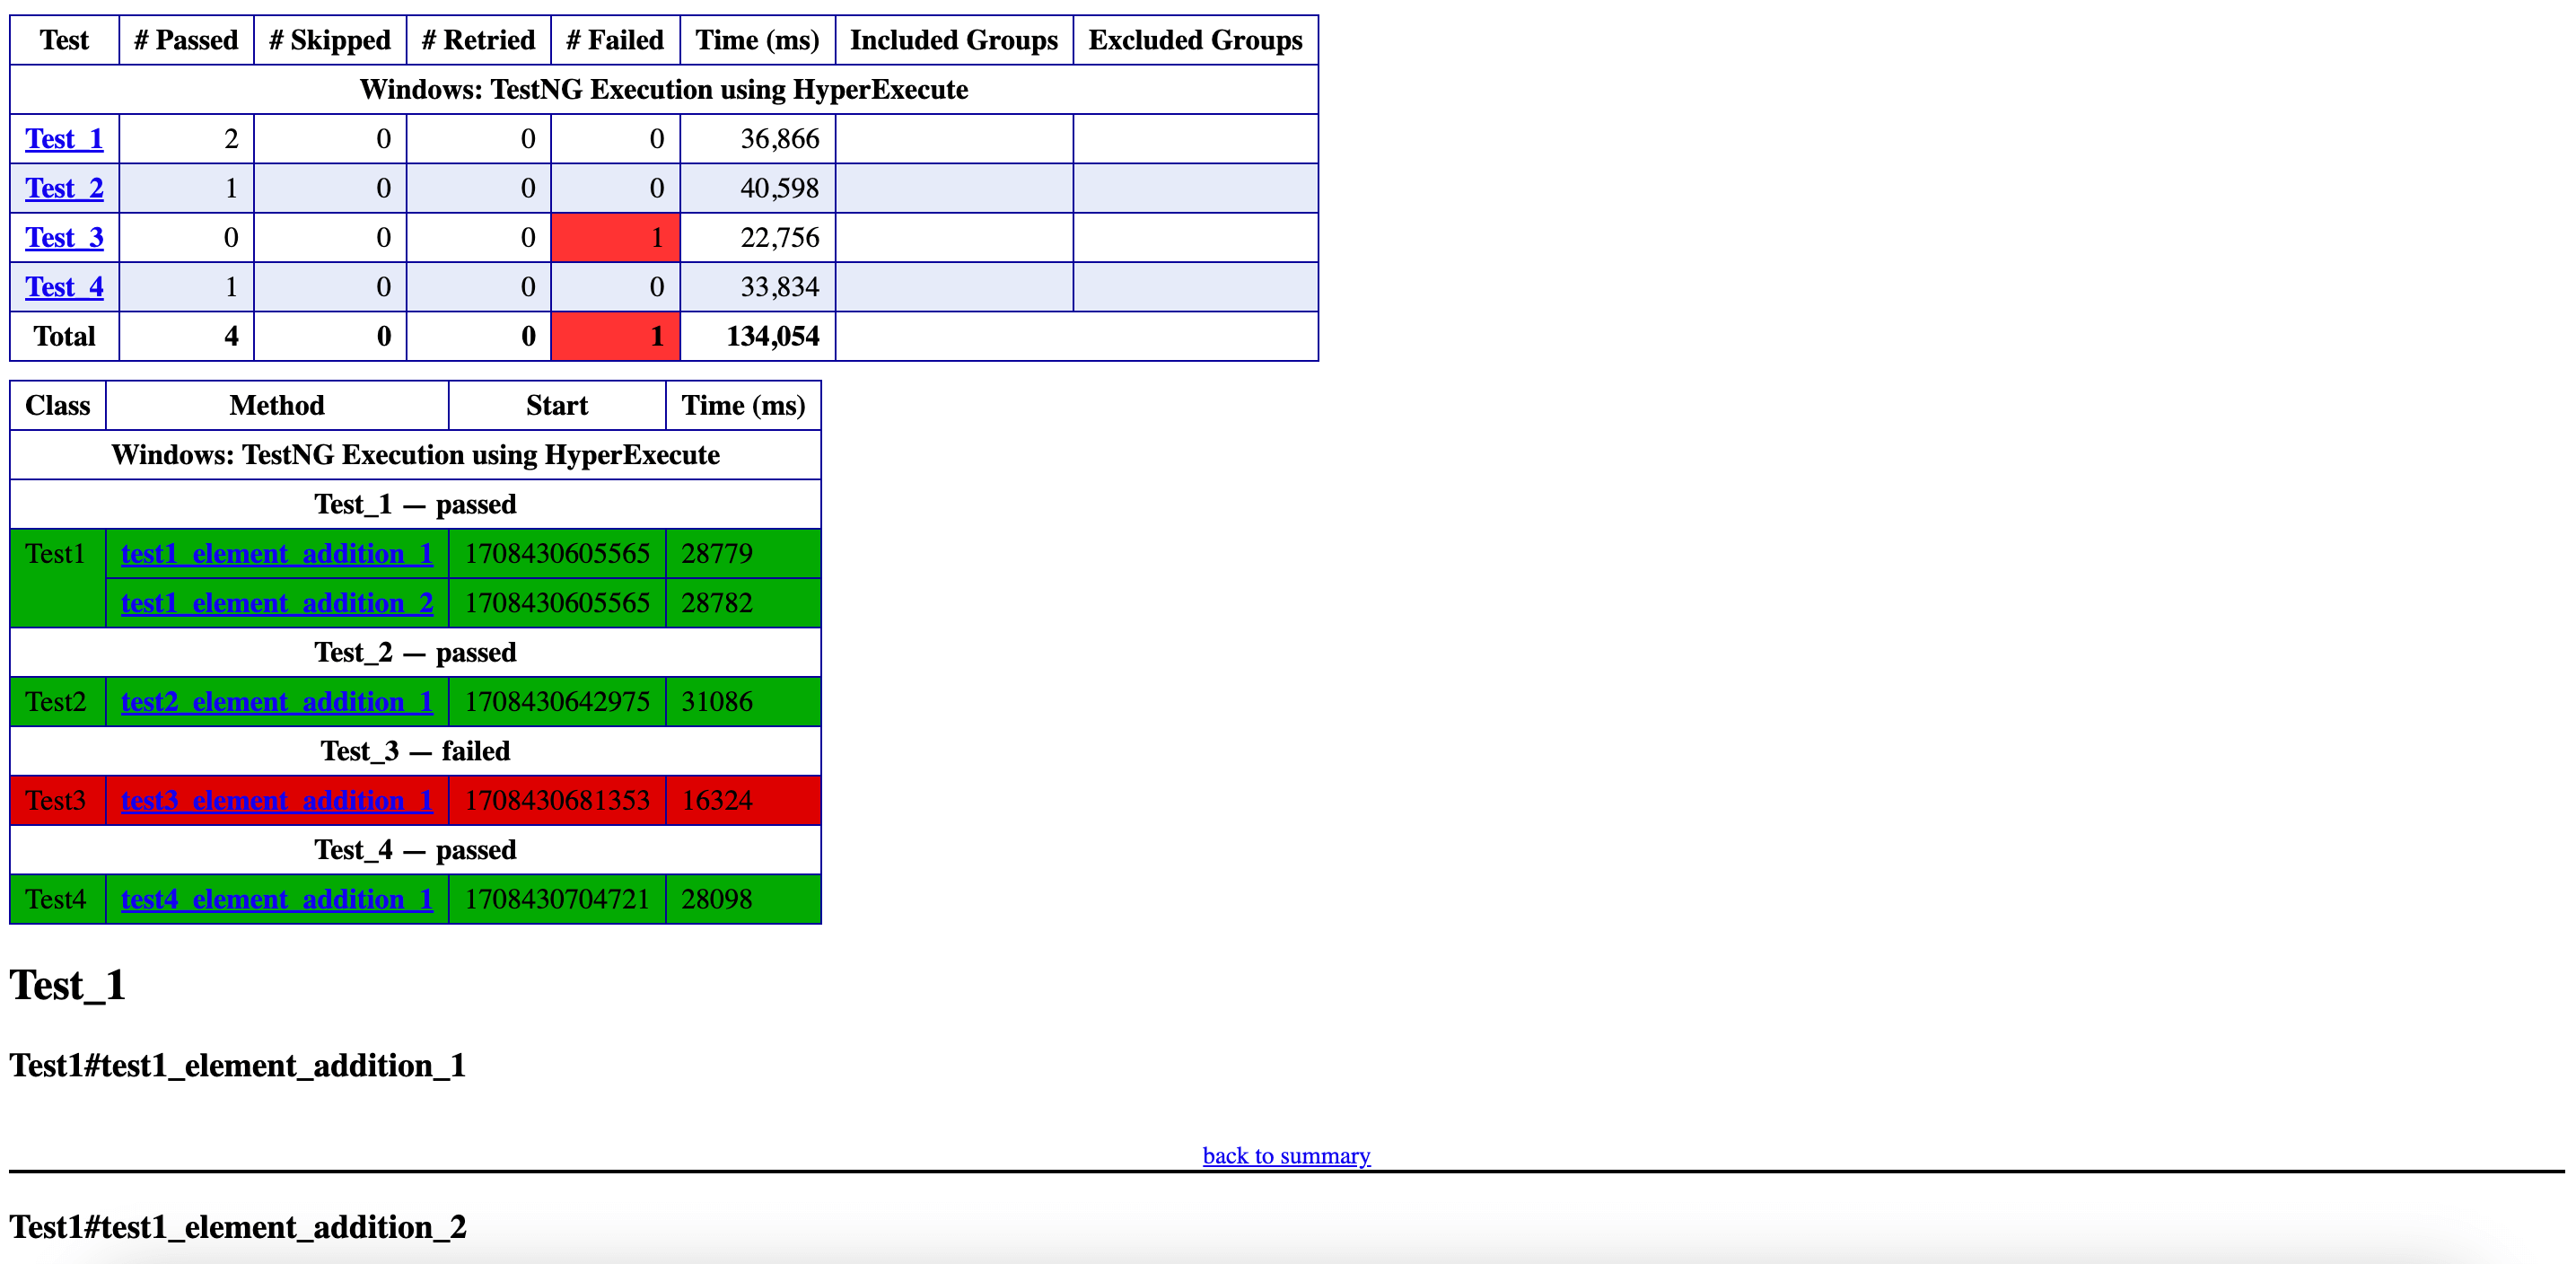Click test1_element_addition_2 method link

[277, 603]
